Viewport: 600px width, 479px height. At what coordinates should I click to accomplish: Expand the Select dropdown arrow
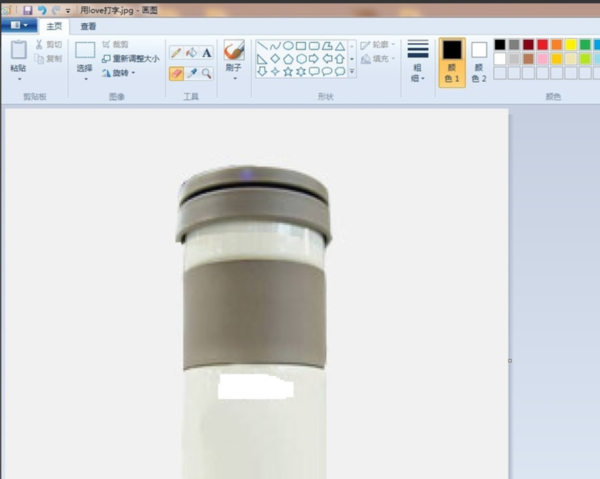(86, 79)
